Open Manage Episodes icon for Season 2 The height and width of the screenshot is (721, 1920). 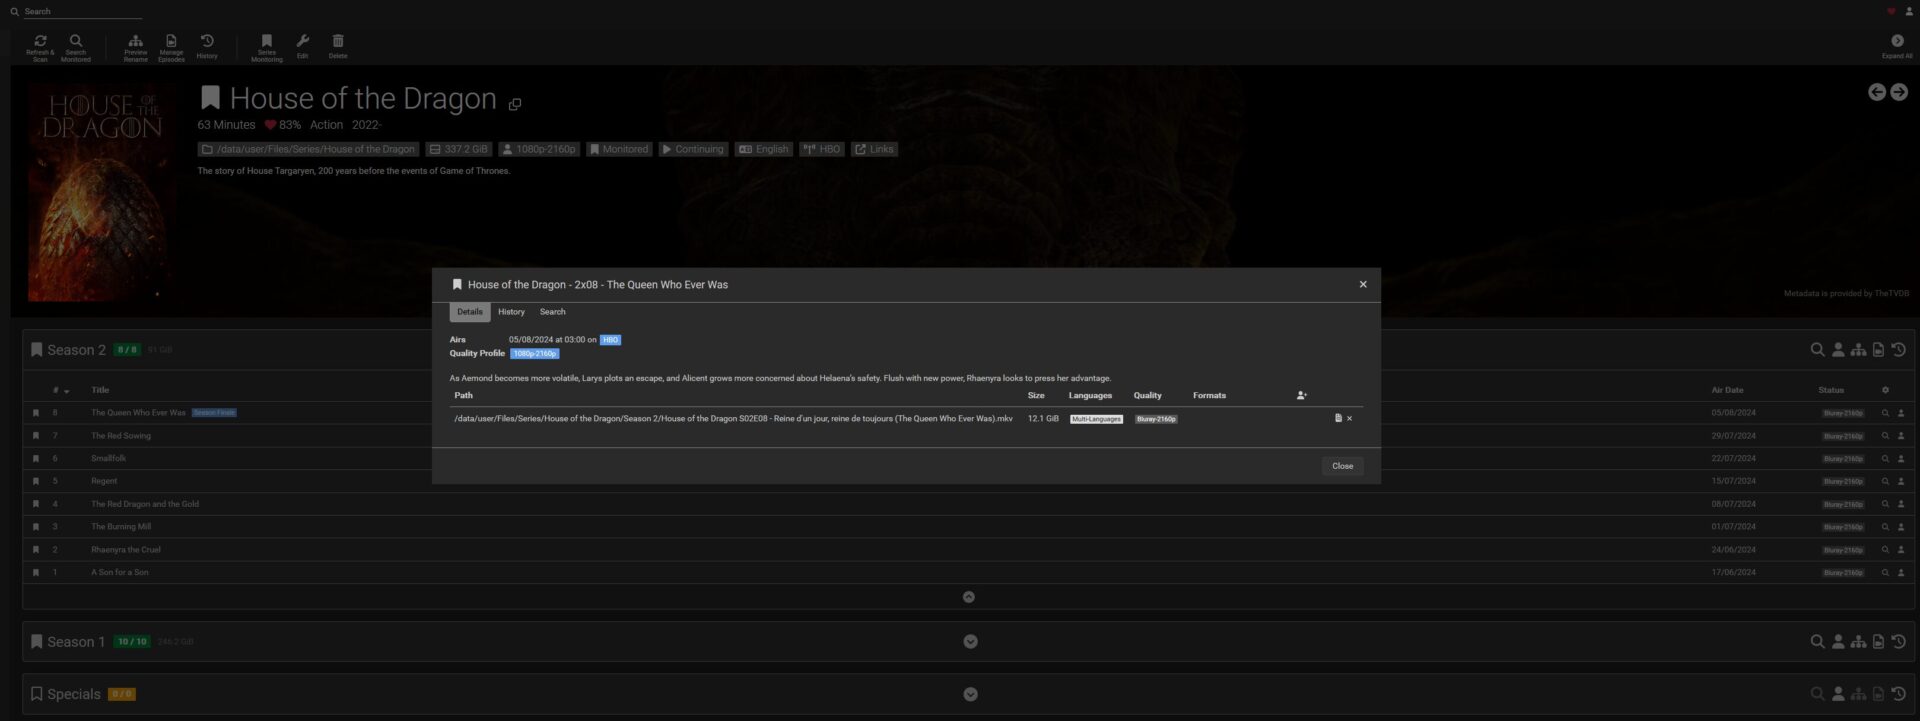pyautogui.click(x=1879, y=350)
